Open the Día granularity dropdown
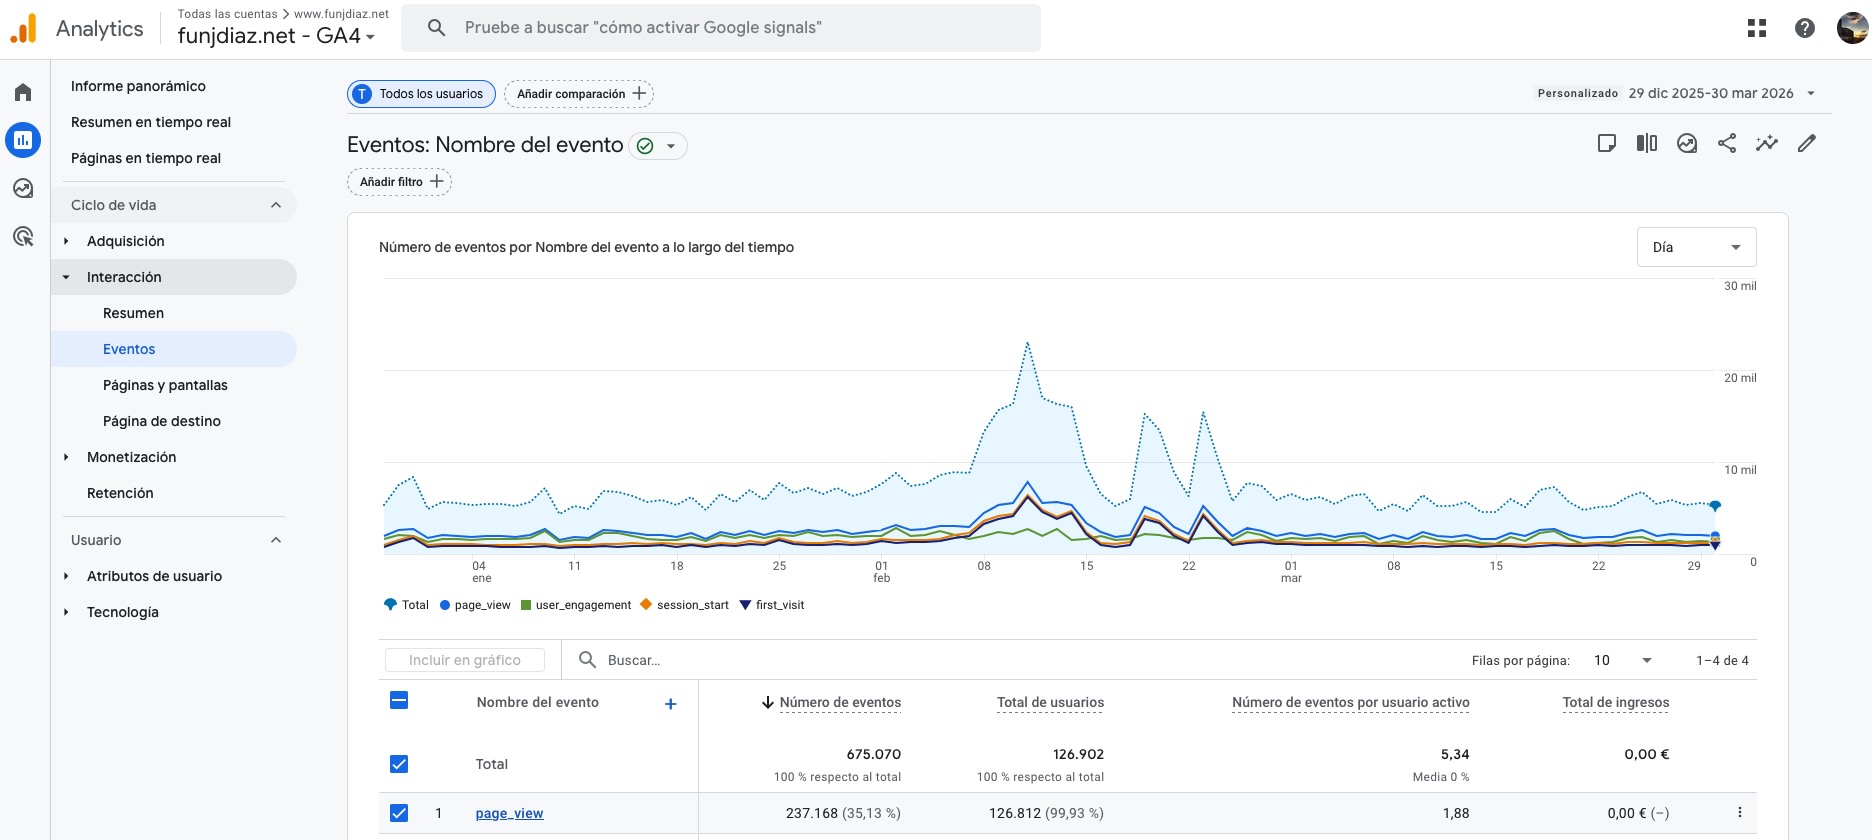Viewport: 1872px width, 840px height. (1696, 247)
